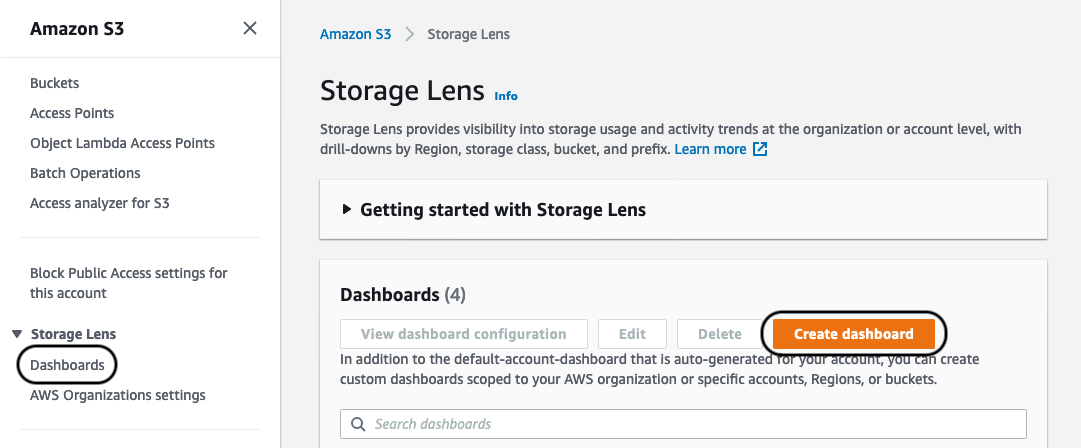
Task: Open the Storage Lens Info link
Action: [x=506, y=96]
